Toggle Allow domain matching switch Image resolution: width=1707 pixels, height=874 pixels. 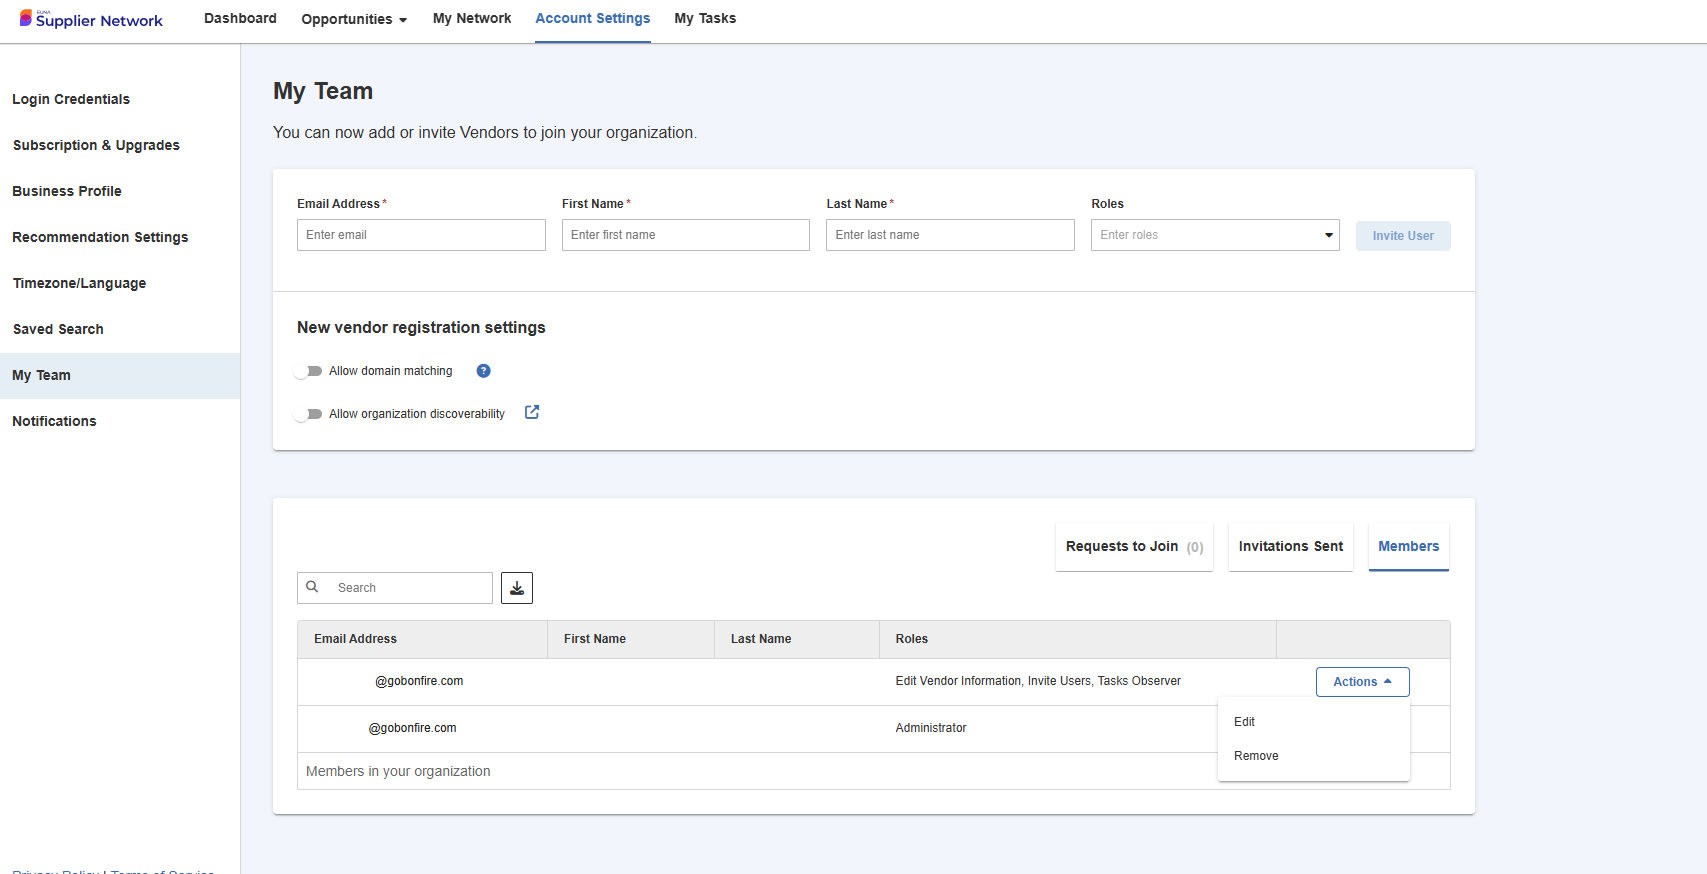[x=309, y=371]
